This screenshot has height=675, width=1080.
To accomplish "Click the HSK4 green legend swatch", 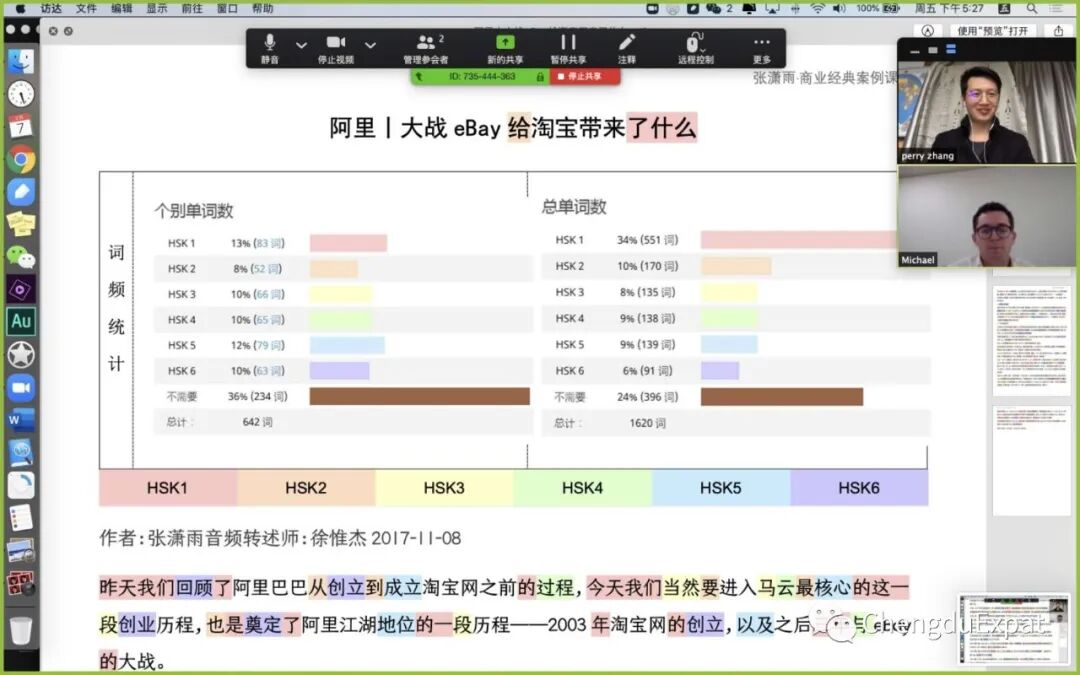I will [x=583, y=488].
